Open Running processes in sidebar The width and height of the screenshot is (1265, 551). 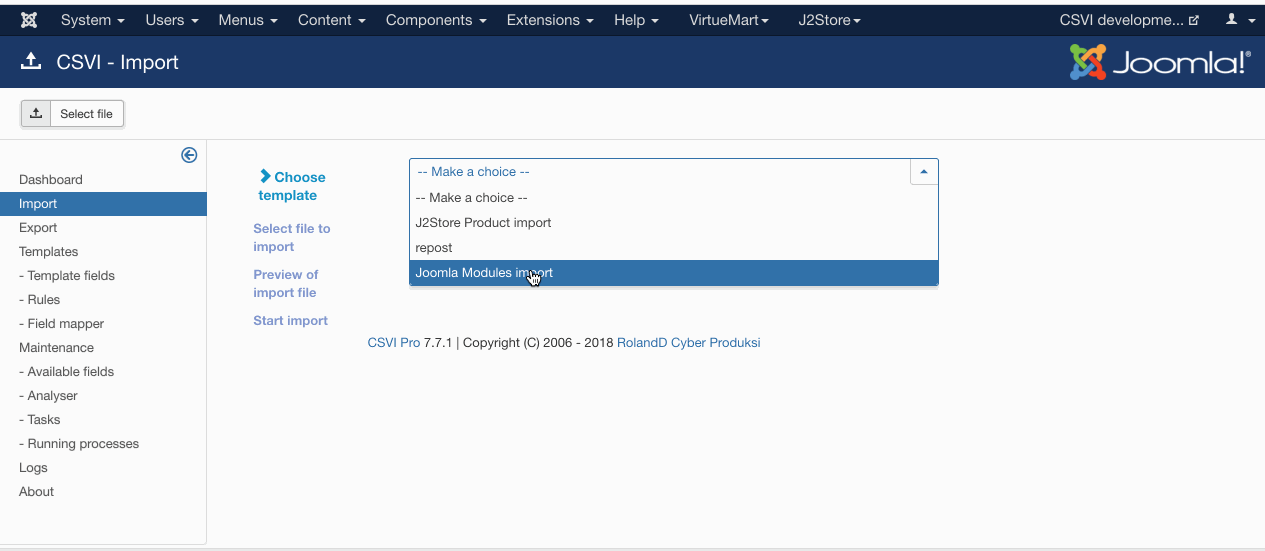(x=79, y=444)
